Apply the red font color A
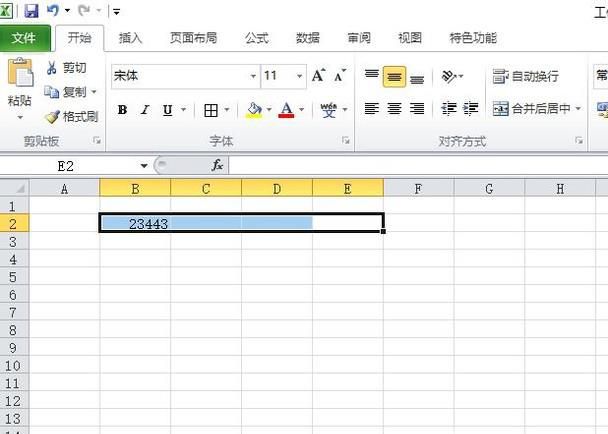This screenshot has height=434, width=608. coord(286,110)
